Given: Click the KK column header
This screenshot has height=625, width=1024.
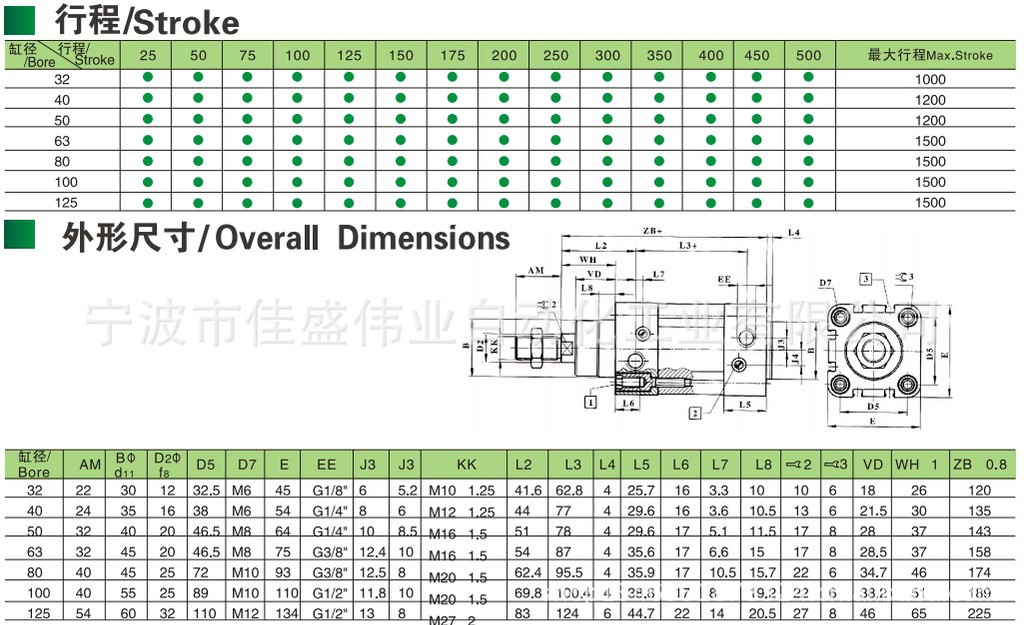Looking at the screenshot, I should [466, 464].
